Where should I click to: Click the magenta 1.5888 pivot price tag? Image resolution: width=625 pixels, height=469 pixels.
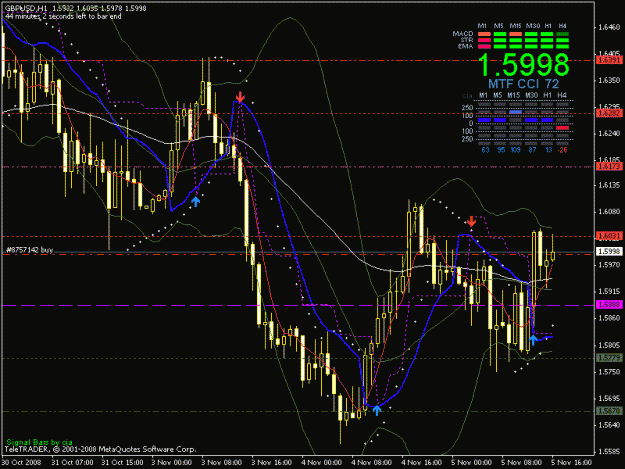point(609,305)
